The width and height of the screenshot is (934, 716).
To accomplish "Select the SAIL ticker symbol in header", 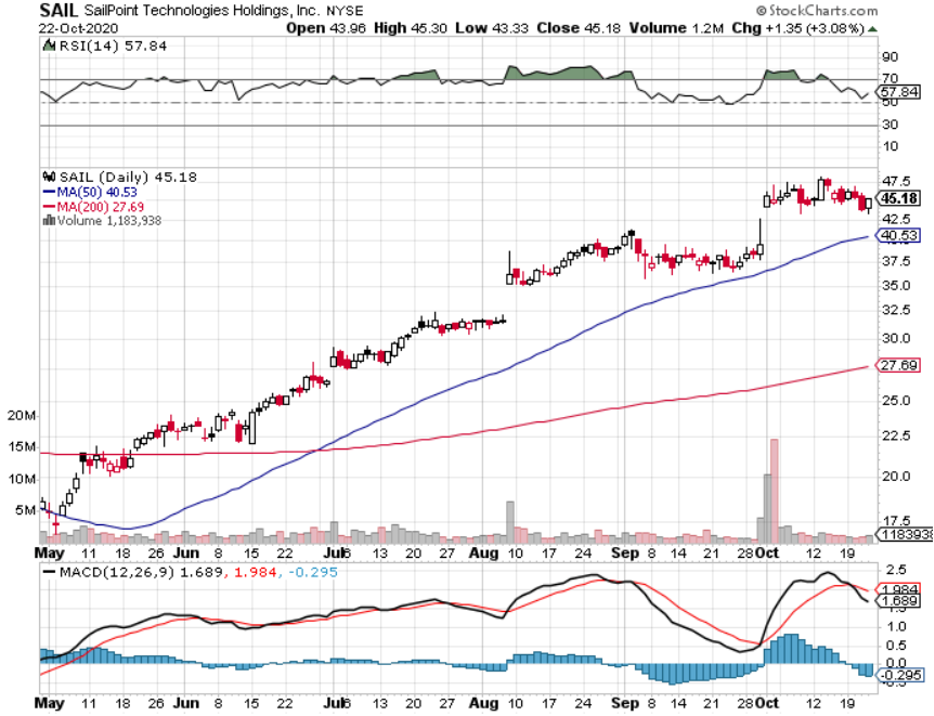I will 58,10.
